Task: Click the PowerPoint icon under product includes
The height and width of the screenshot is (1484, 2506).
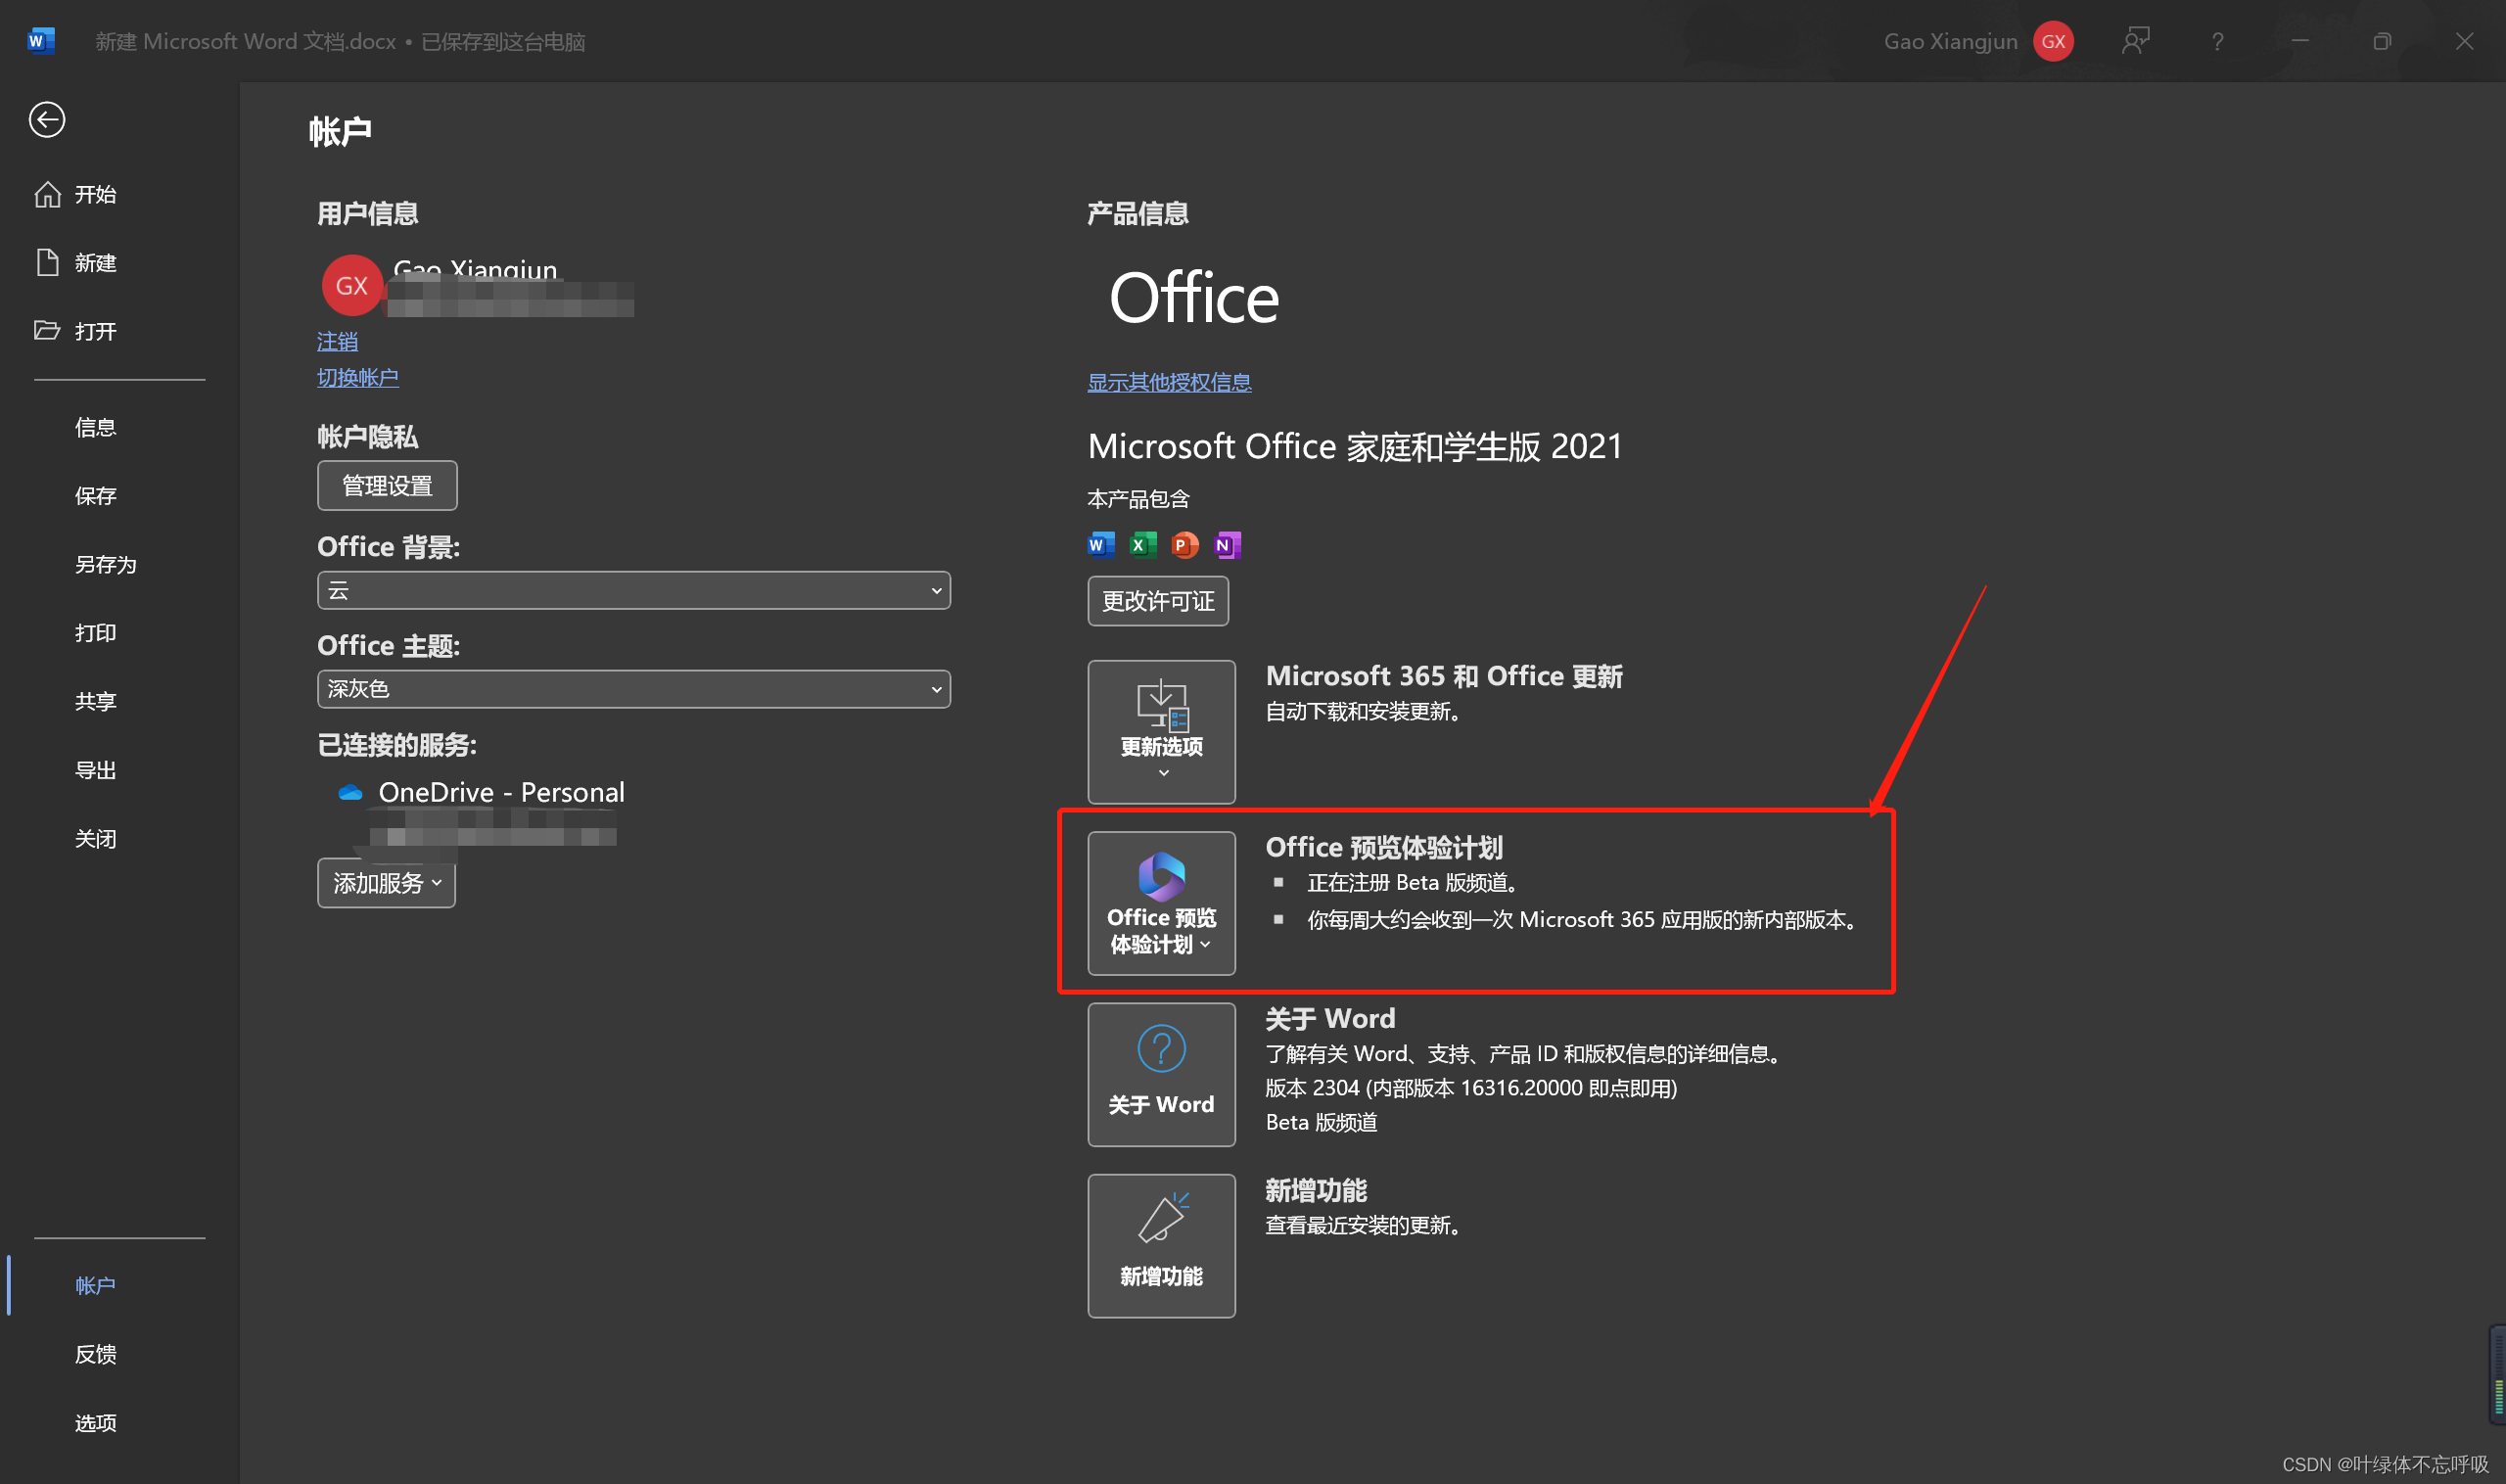Action: tap(1184, 545)
